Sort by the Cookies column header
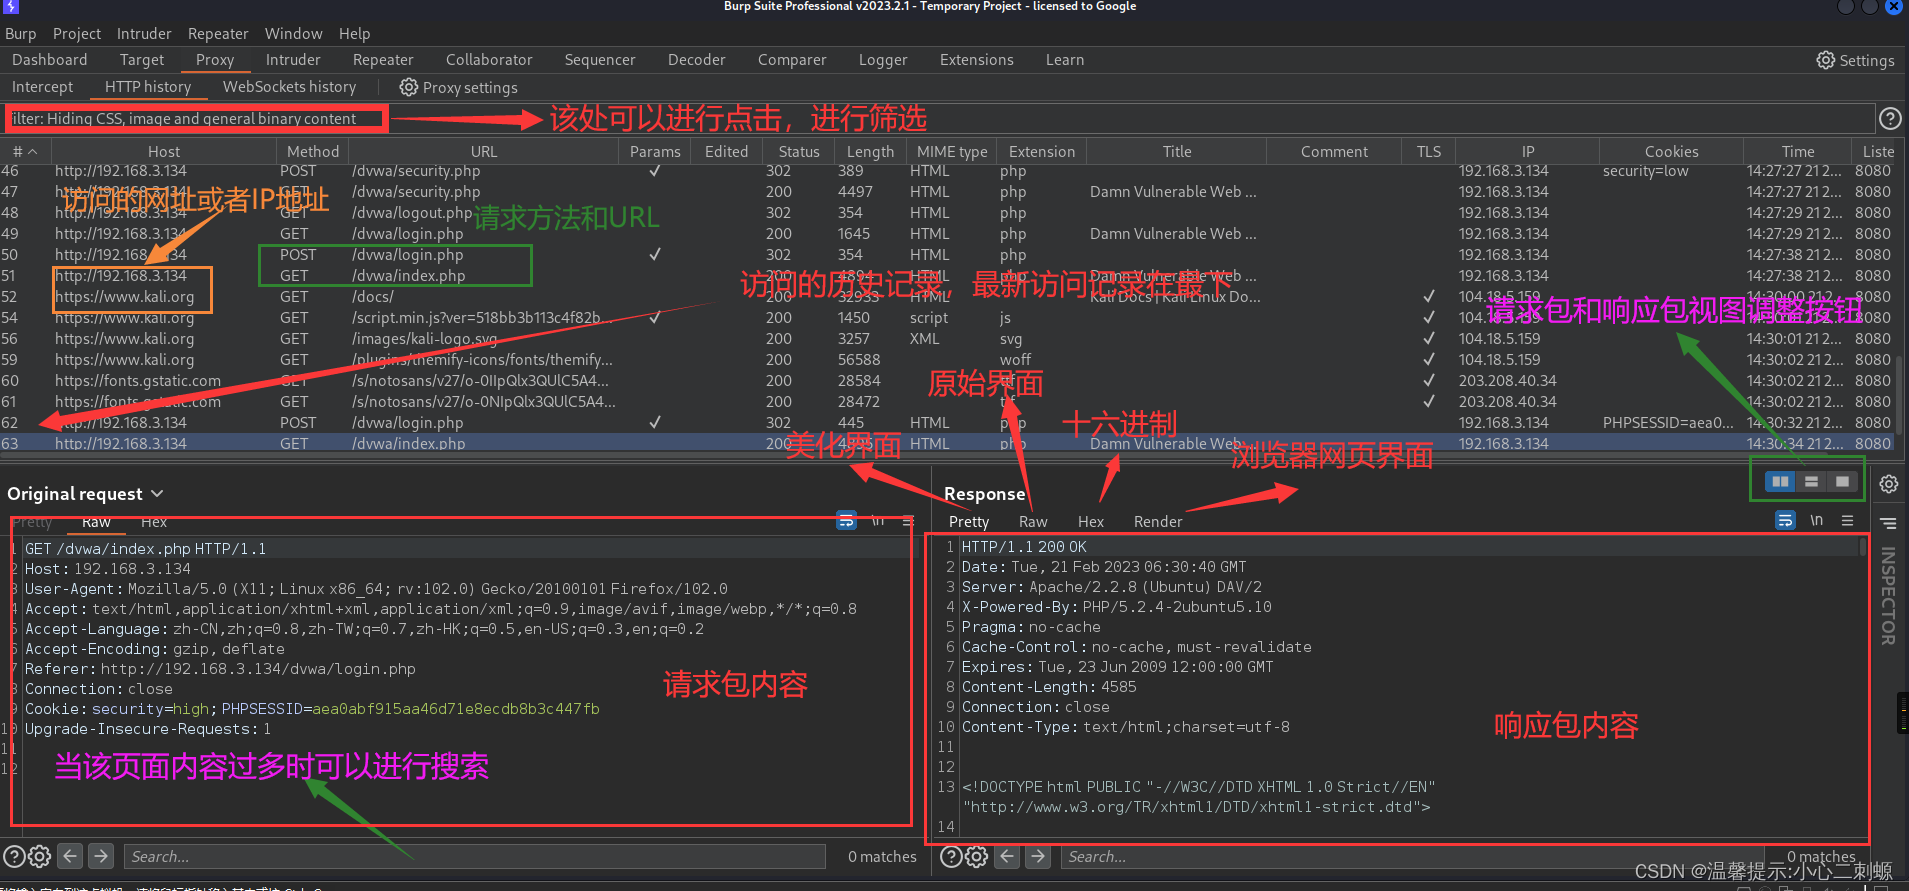Image resolution: width=1909 pixels, height=891 pixels. 1671,152
